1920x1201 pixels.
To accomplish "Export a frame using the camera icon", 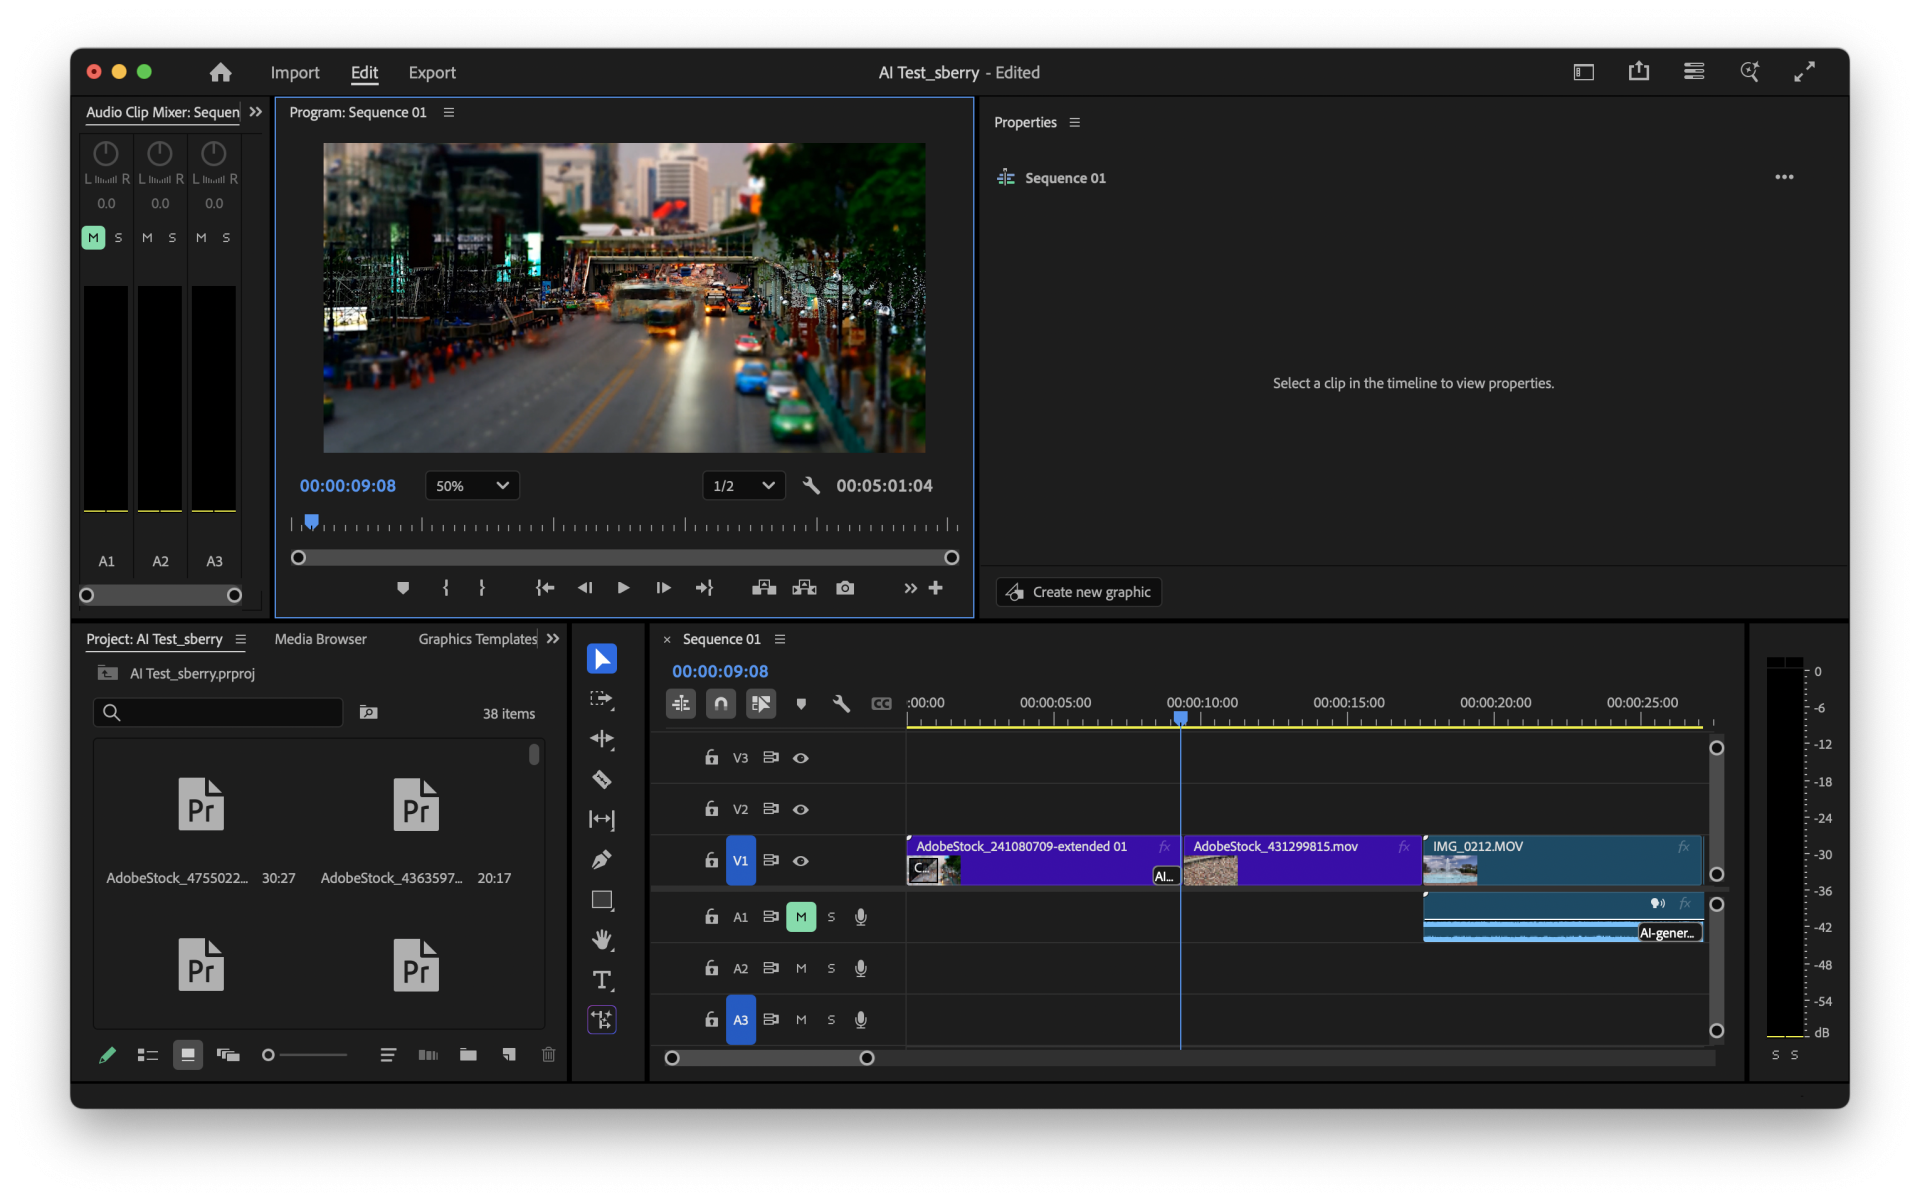I will pos(845,588).
